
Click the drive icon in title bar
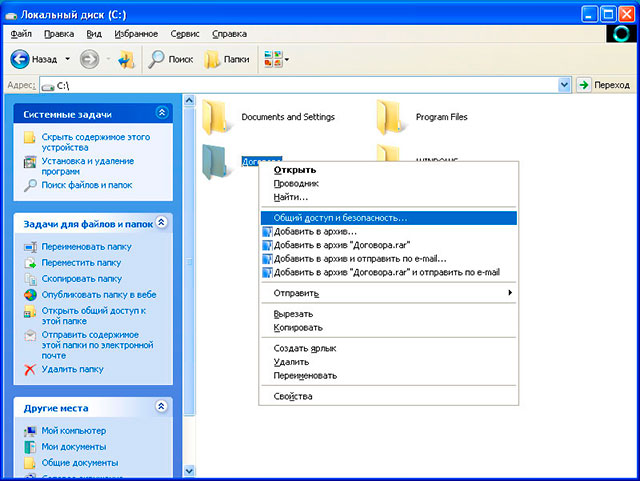pos(11,16)
